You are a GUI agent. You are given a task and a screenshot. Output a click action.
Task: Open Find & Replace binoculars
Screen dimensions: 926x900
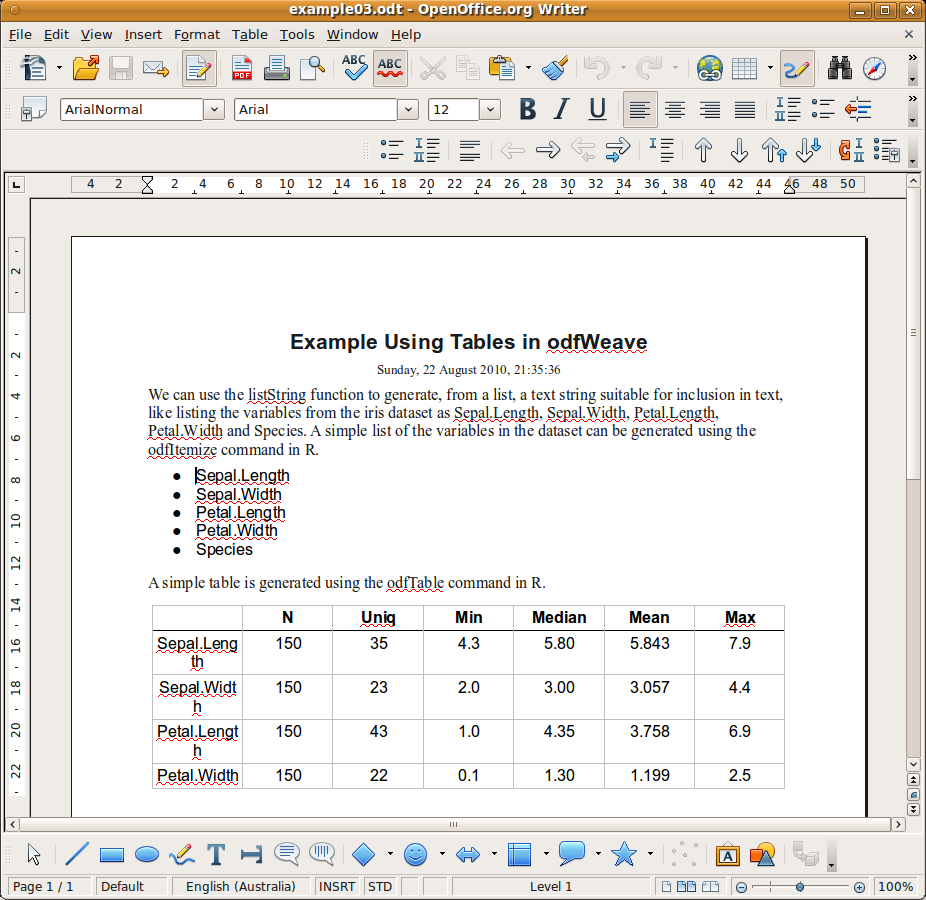point(839,68)
